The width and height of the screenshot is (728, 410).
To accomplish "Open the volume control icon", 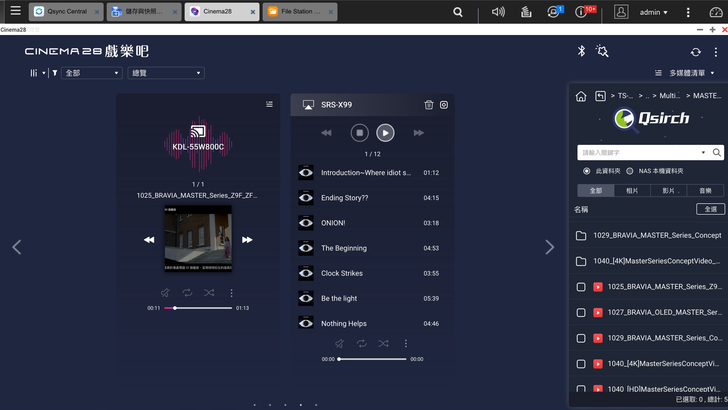I will point(498,12).
